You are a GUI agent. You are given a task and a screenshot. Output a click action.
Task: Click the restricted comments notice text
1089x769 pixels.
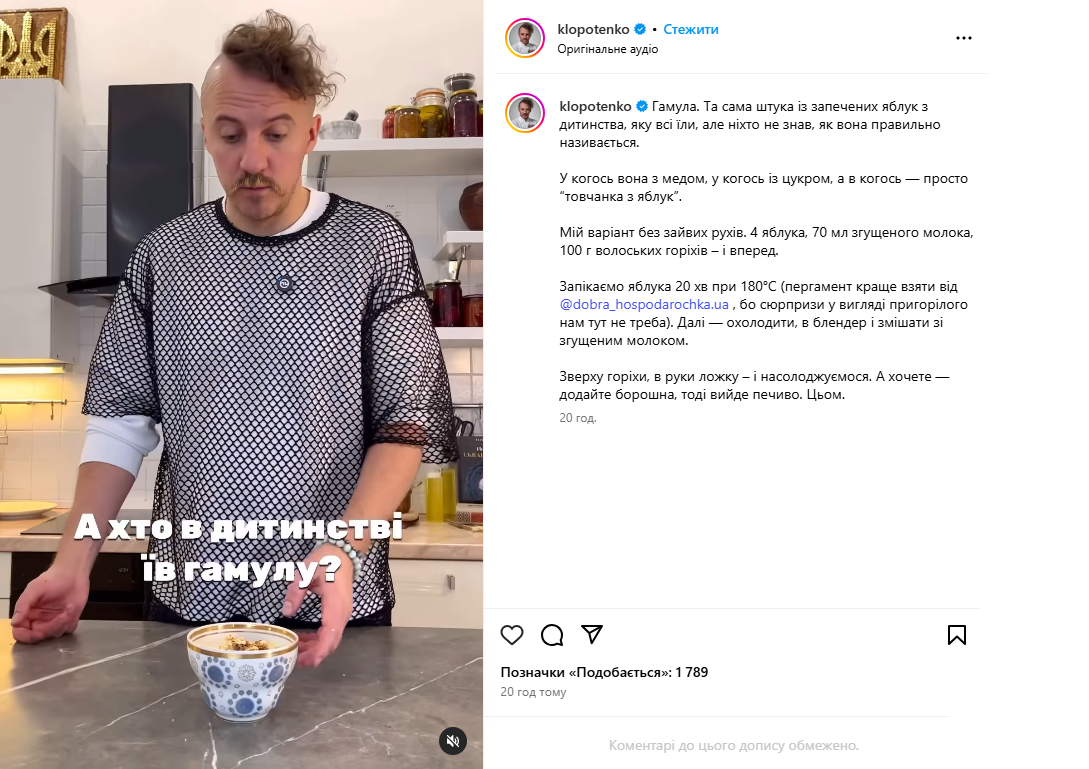733,745
